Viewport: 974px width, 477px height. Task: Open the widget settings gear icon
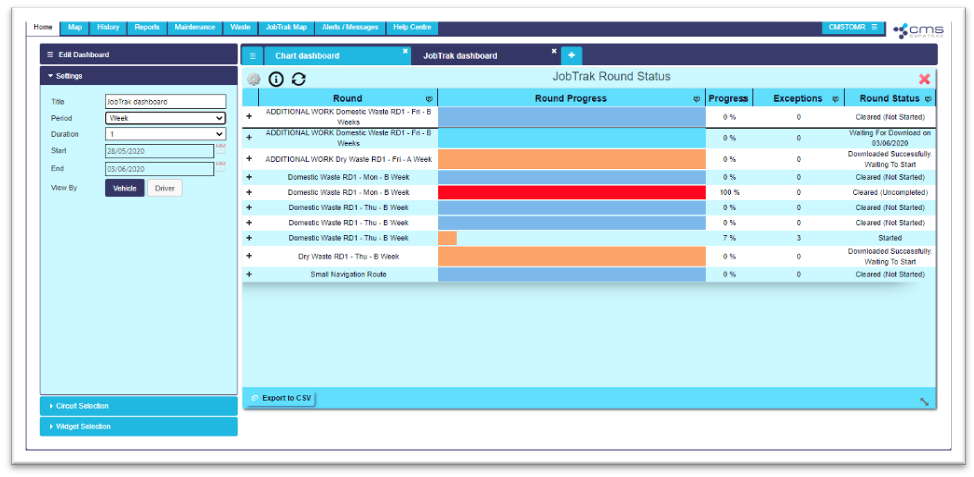click(253, 80)
